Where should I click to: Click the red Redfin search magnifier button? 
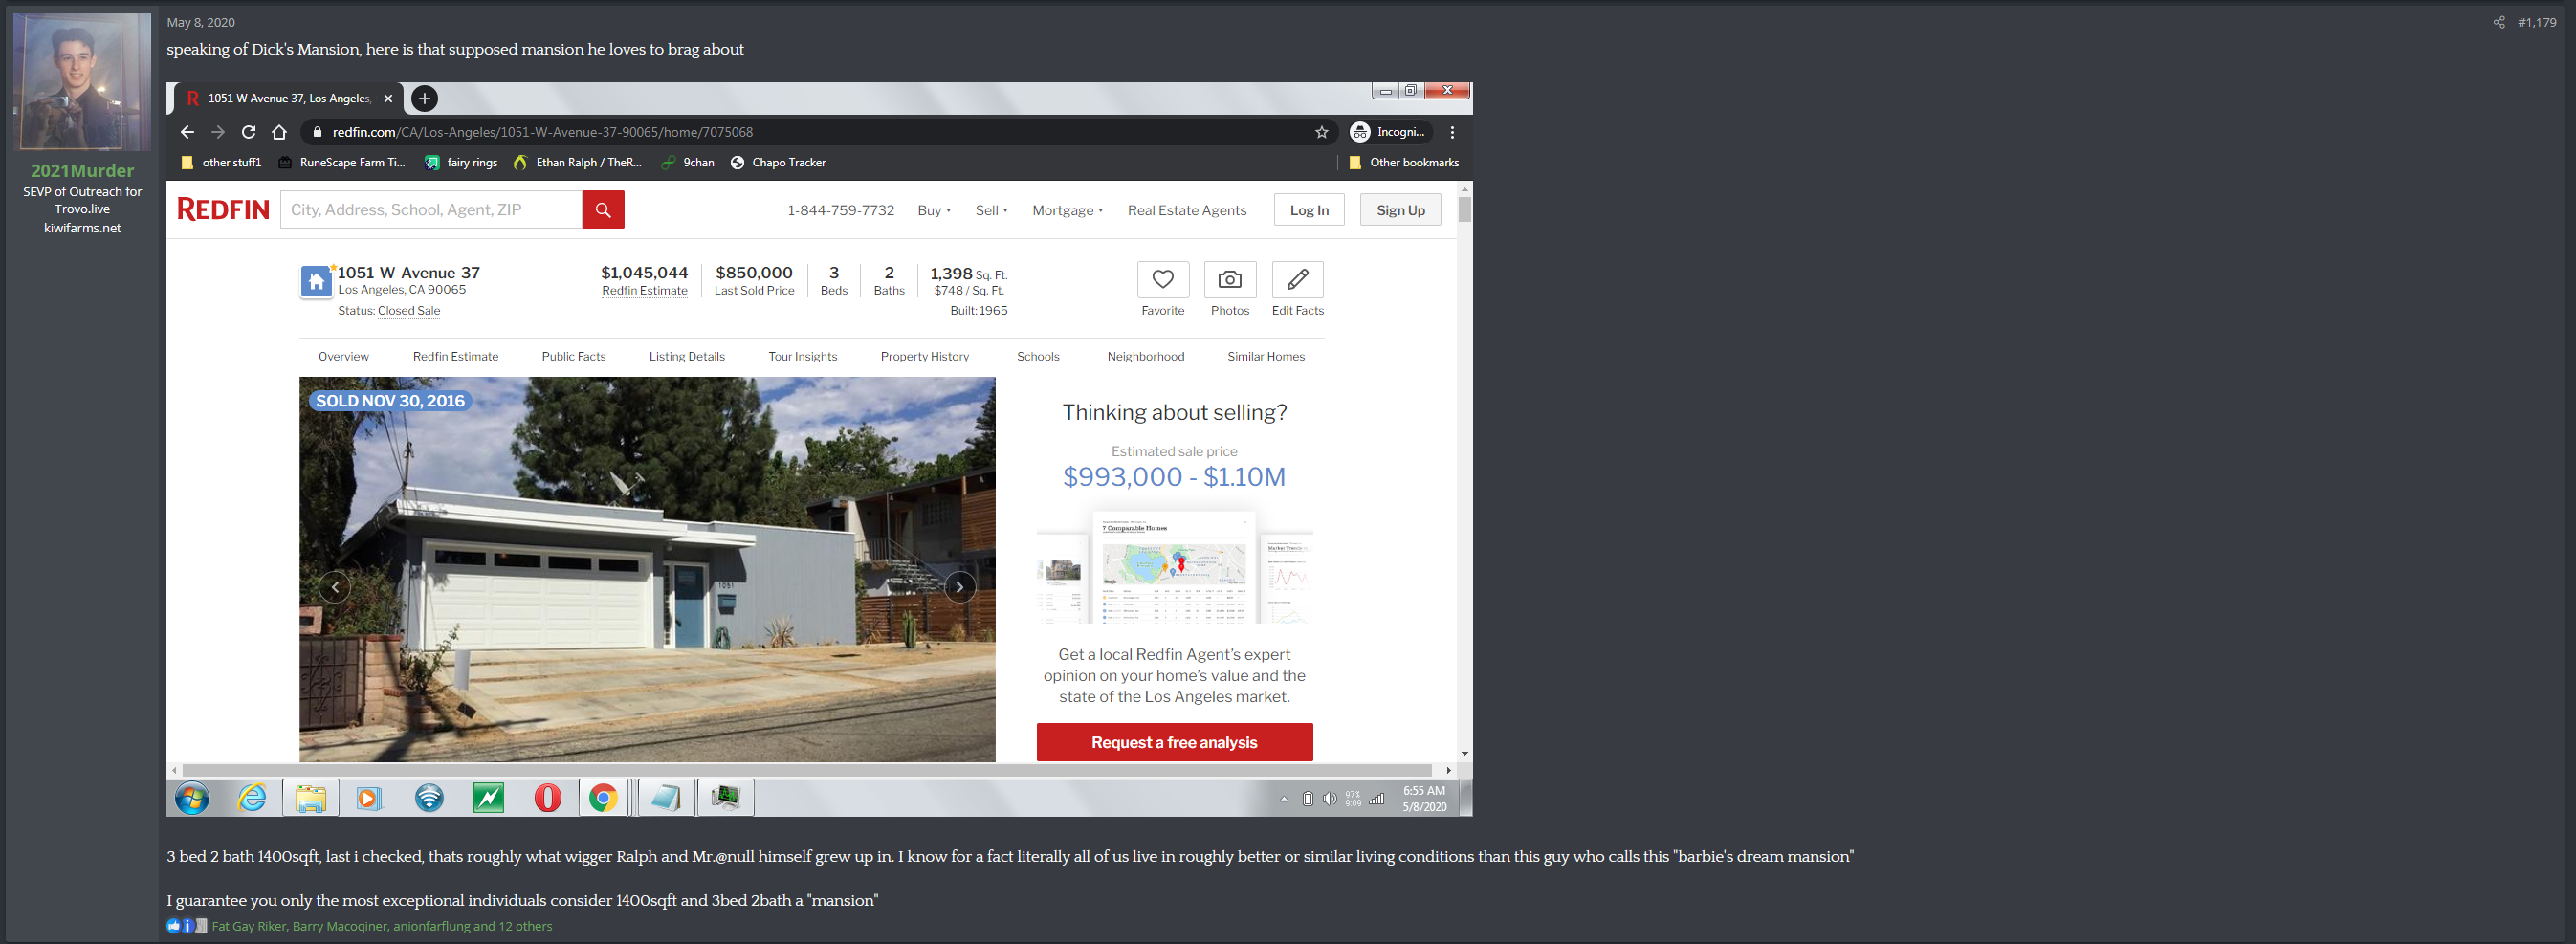pyautogui.click(x=603, y=210)
